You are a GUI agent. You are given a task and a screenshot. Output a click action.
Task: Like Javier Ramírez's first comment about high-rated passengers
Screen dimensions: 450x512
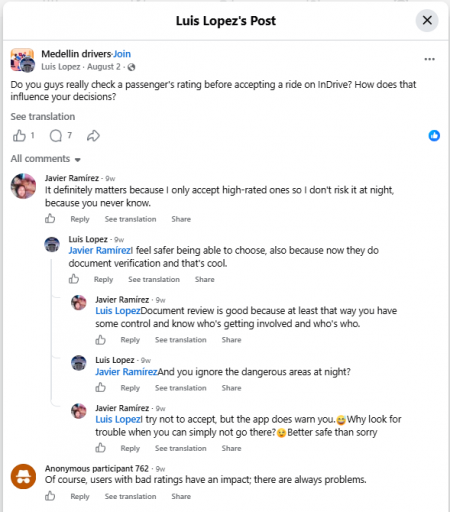point(50,219)
